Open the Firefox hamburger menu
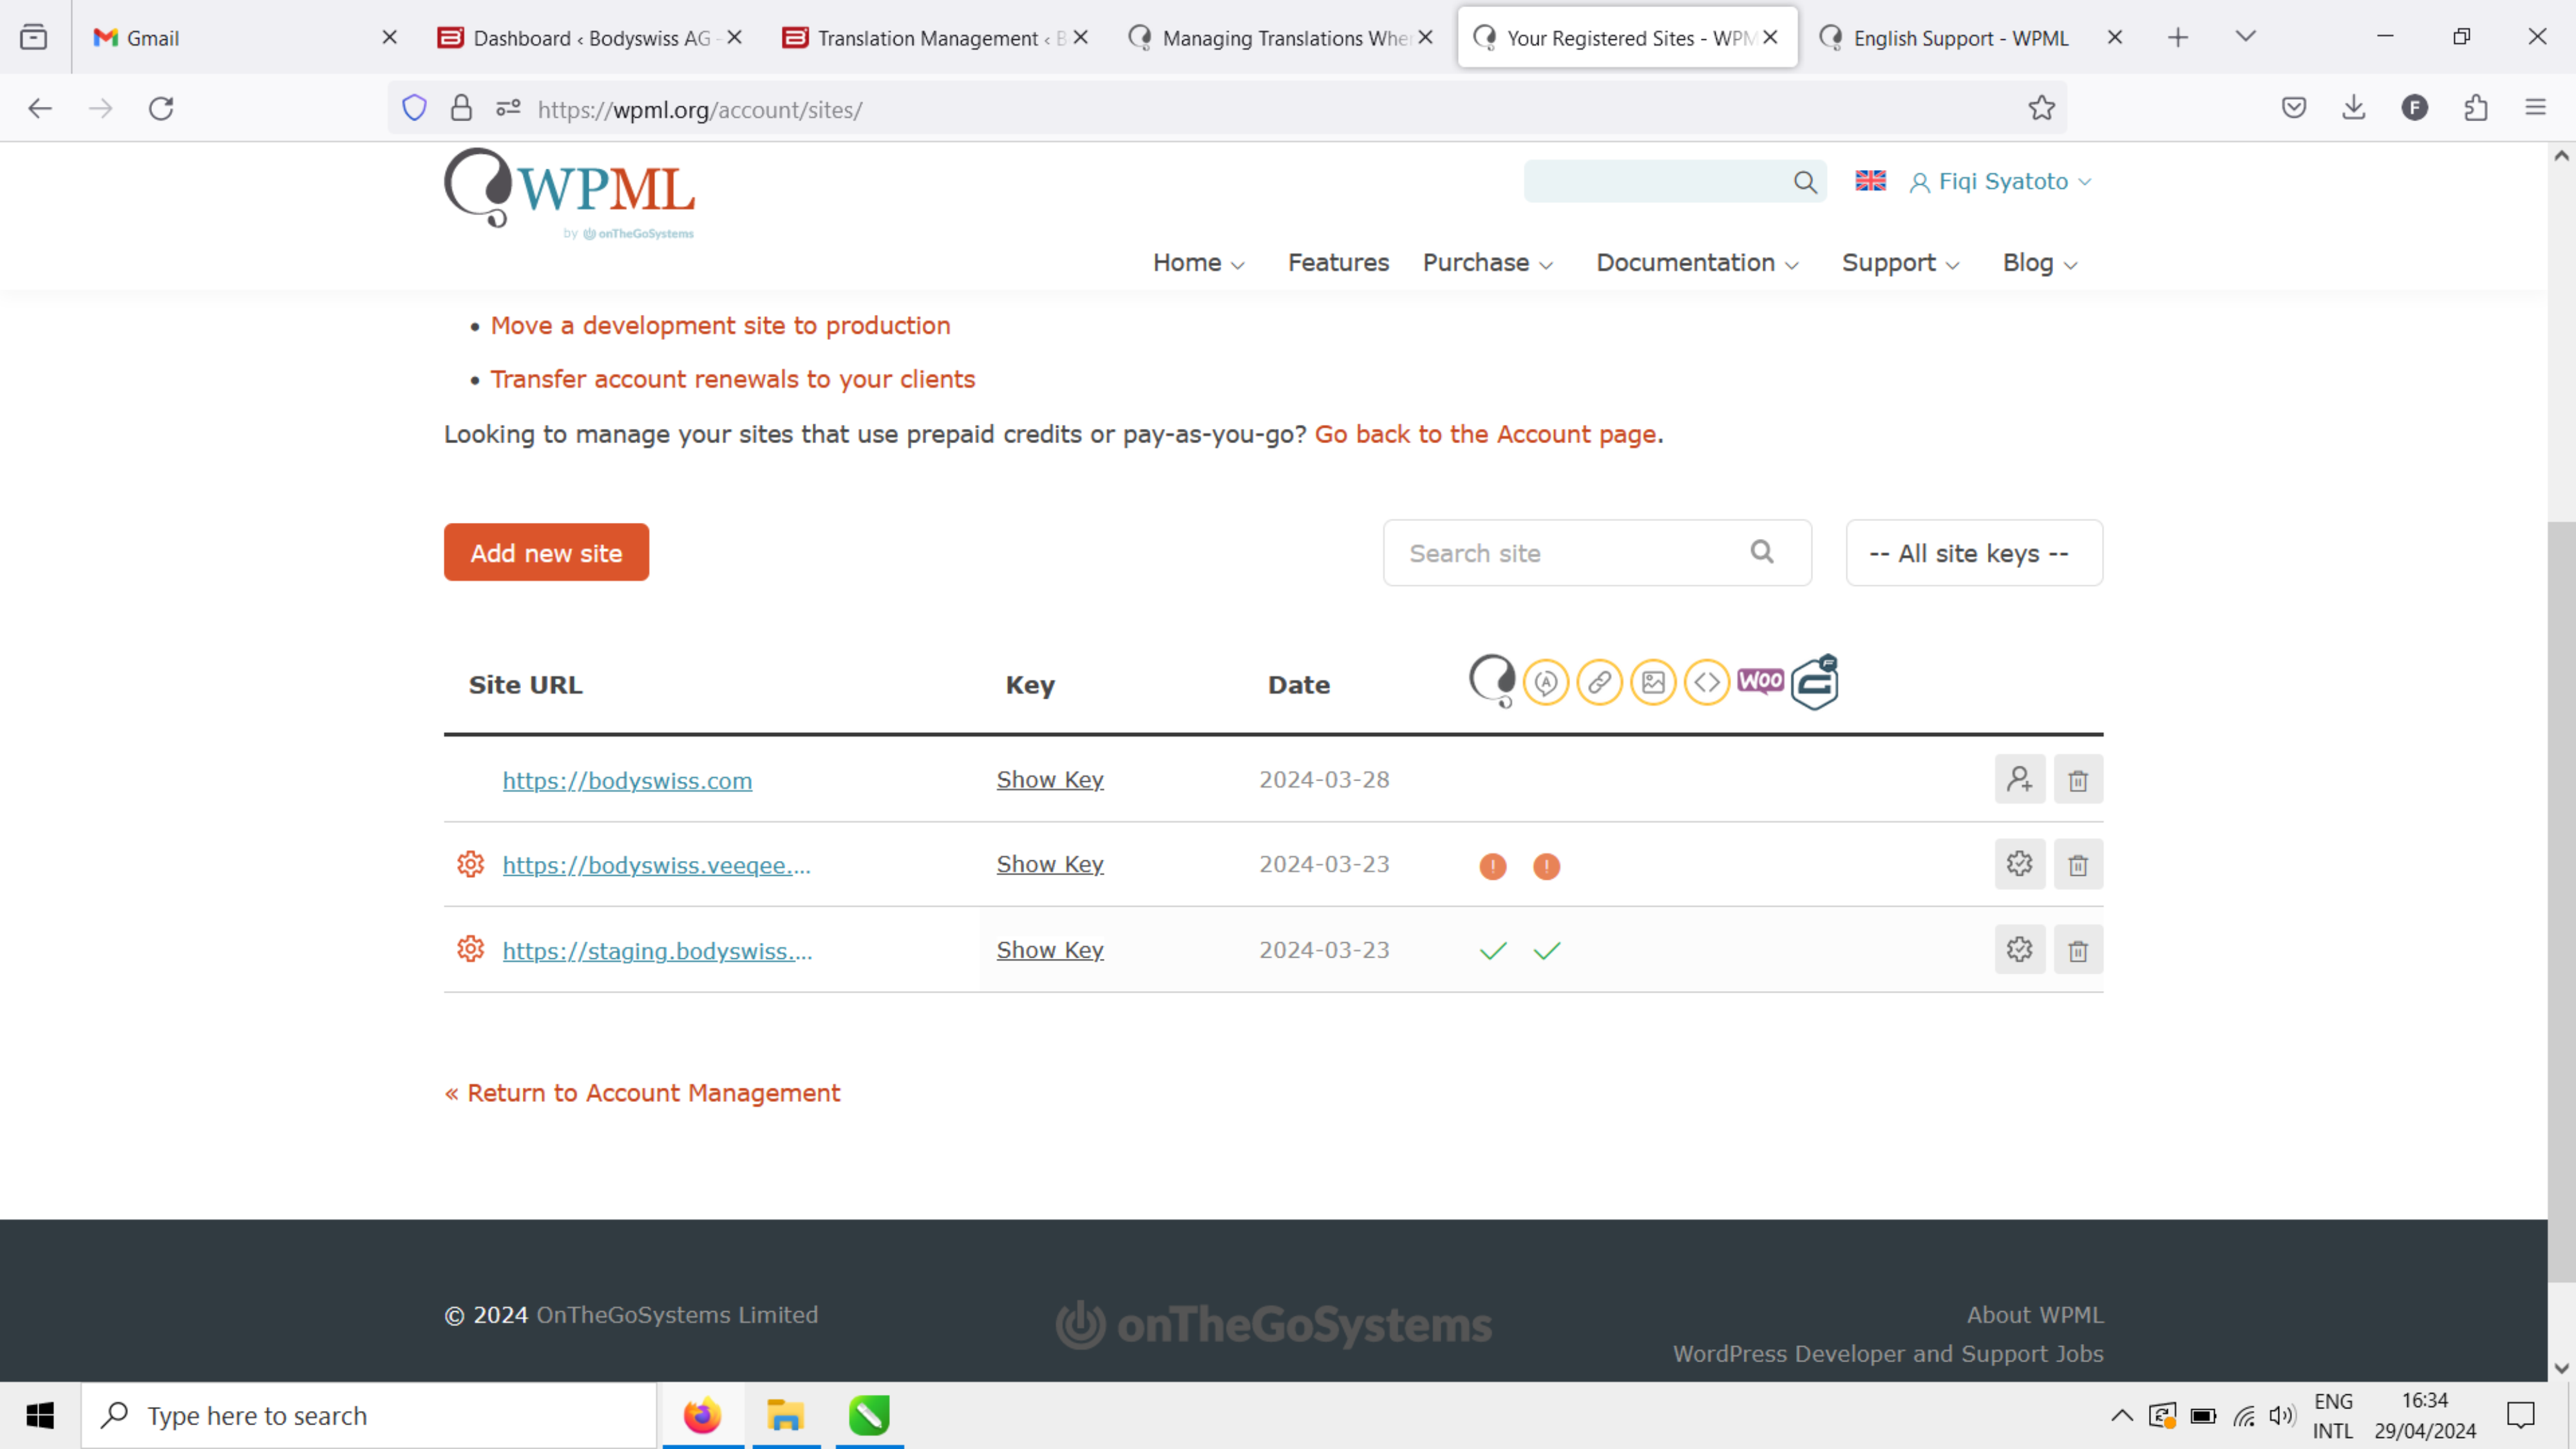 click(2535, 108)
